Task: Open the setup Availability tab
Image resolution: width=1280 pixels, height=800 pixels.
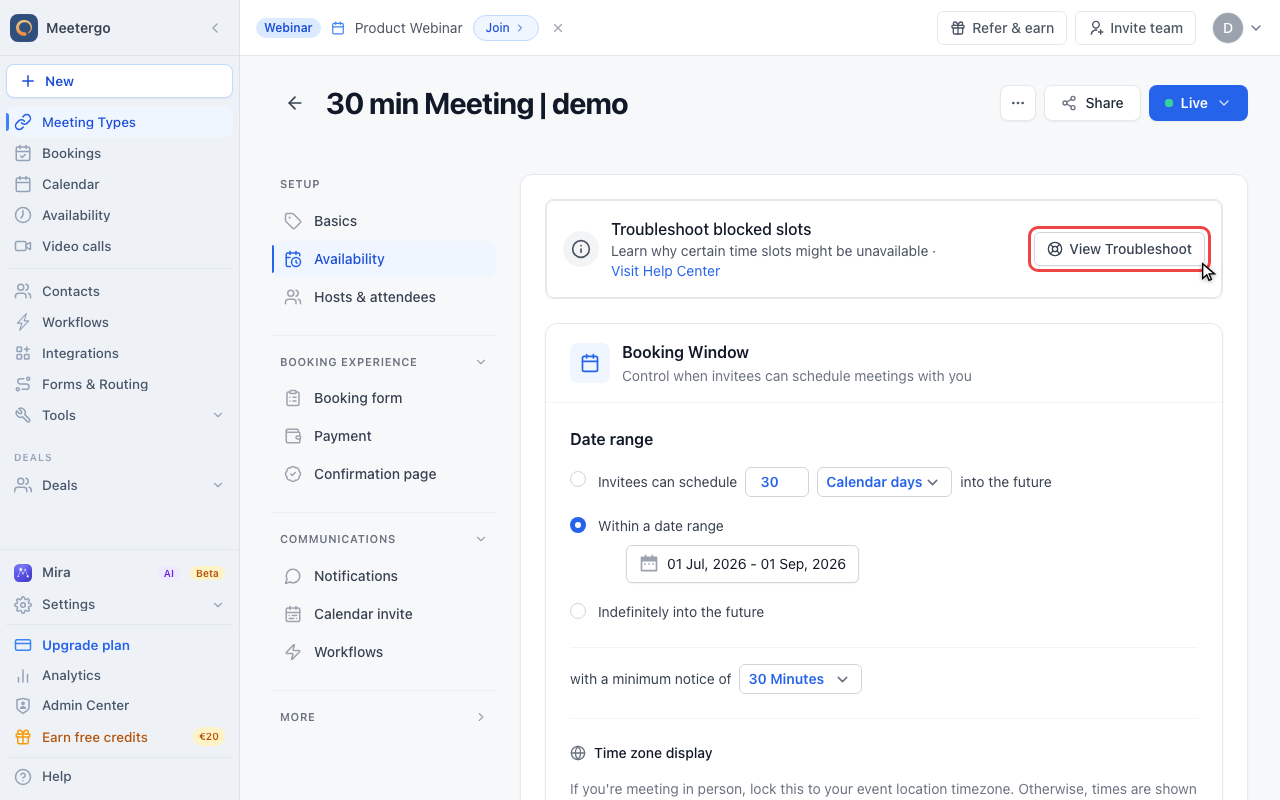Action: 384,259
